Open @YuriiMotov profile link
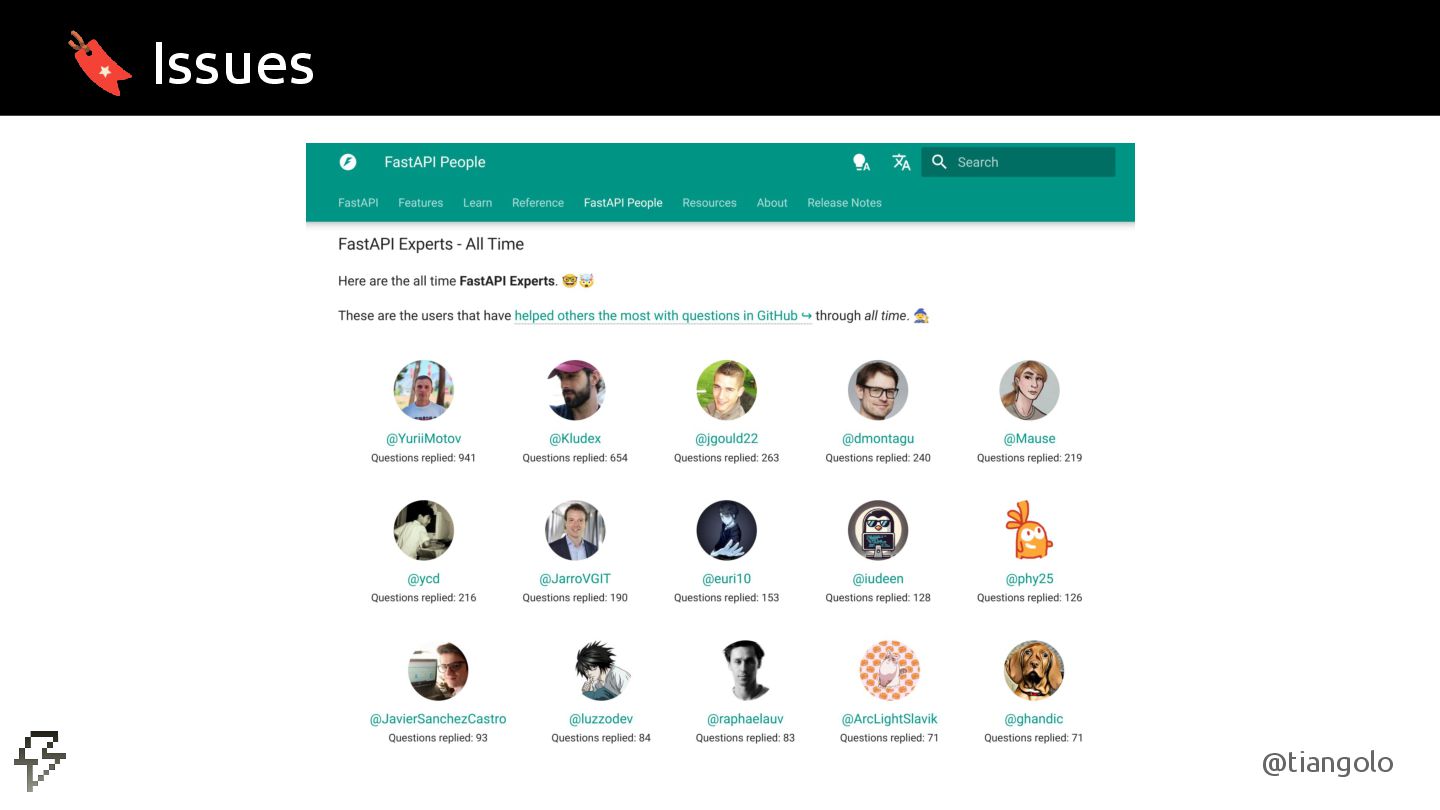The image size is (1440, 810). point(423,438)
